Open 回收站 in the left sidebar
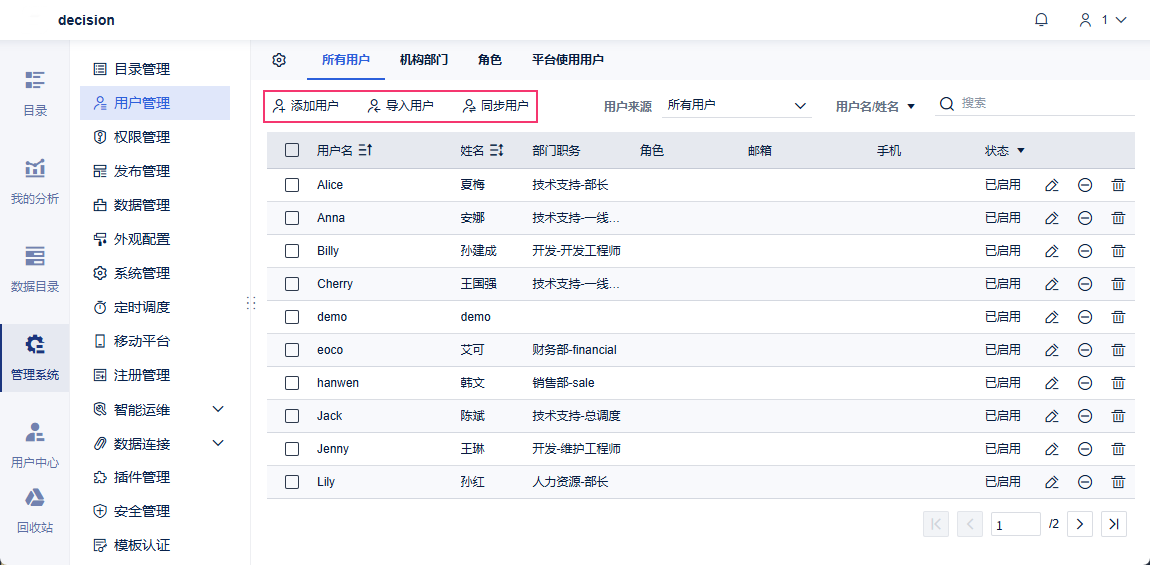The width and height of the screenshot is (1150, 565). (x=35, y=510)
